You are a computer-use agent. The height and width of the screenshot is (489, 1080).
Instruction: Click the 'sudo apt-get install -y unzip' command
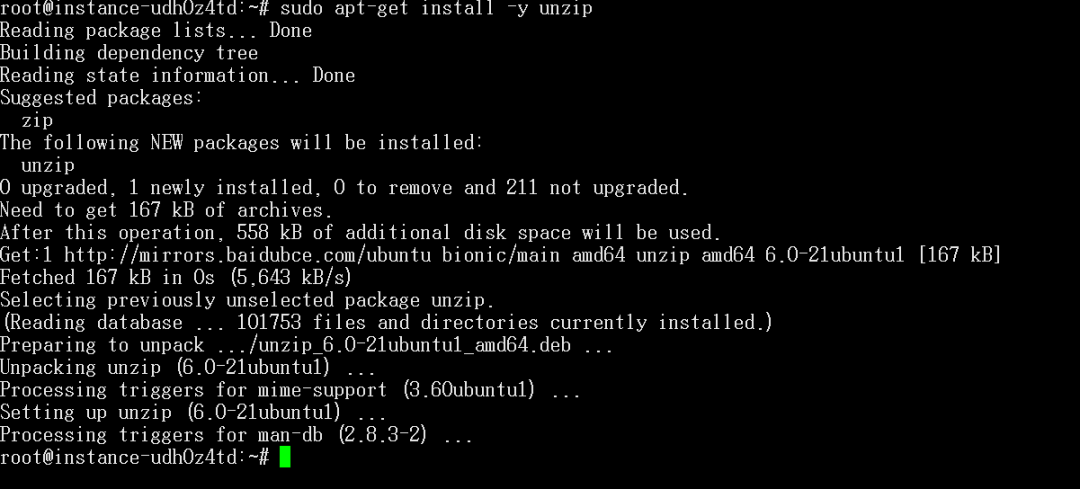(436, 9)
